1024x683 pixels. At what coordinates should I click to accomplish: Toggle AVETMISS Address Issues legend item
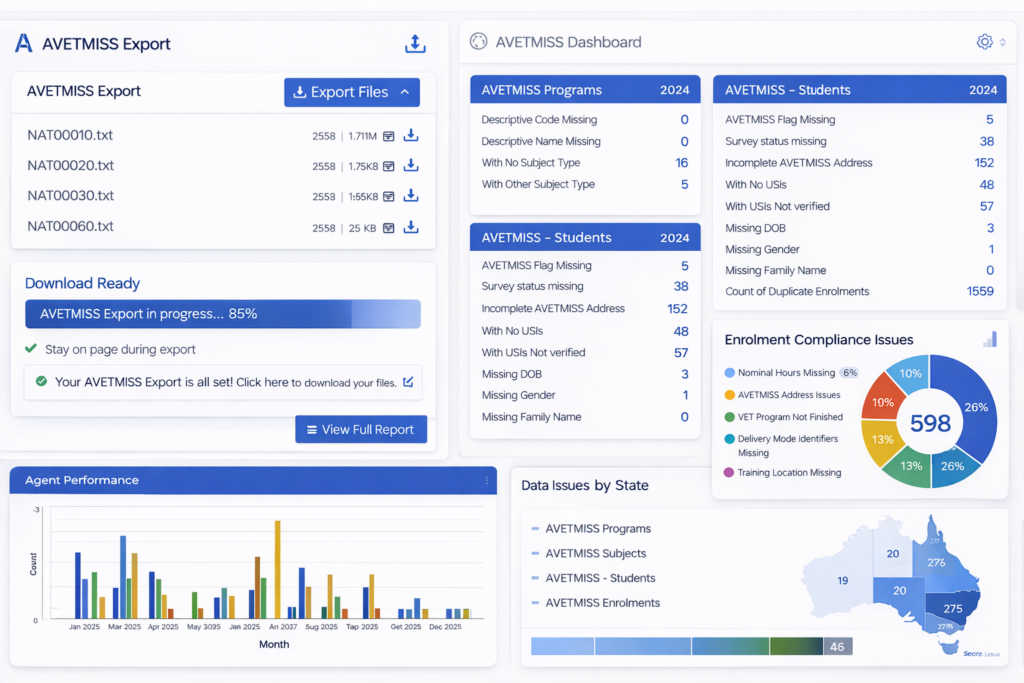788,395
